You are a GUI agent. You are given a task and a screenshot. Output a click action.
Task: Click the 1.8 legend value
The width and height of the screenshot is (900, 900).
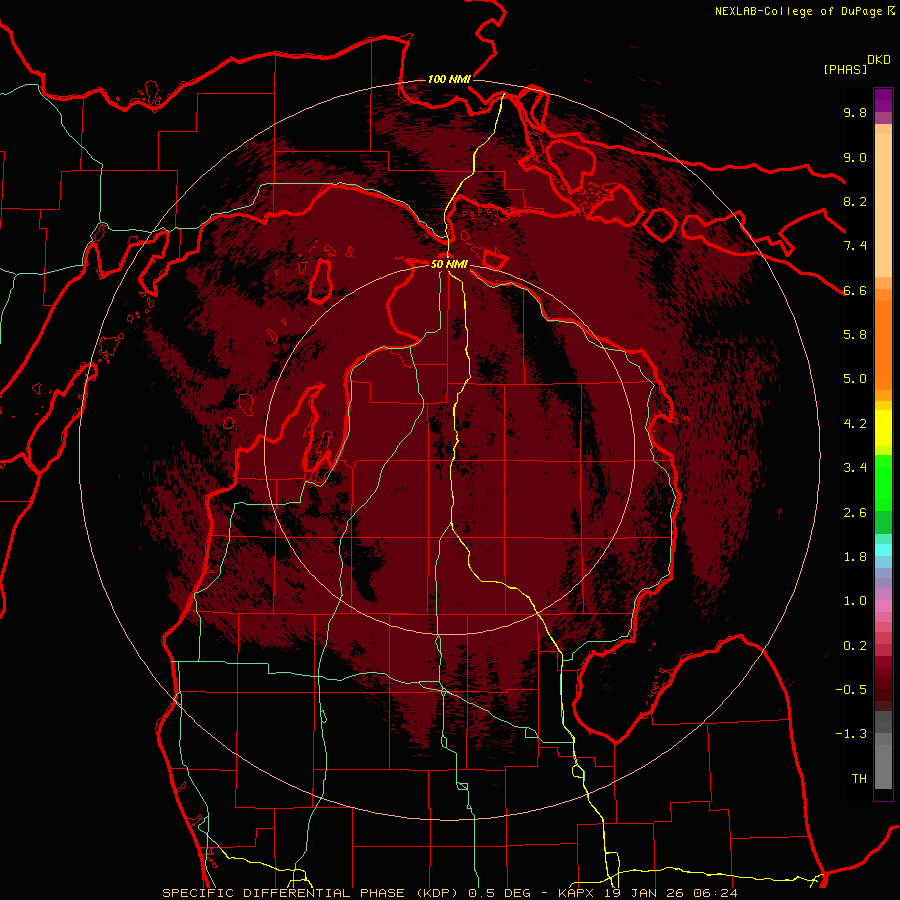tap(855, 557)
